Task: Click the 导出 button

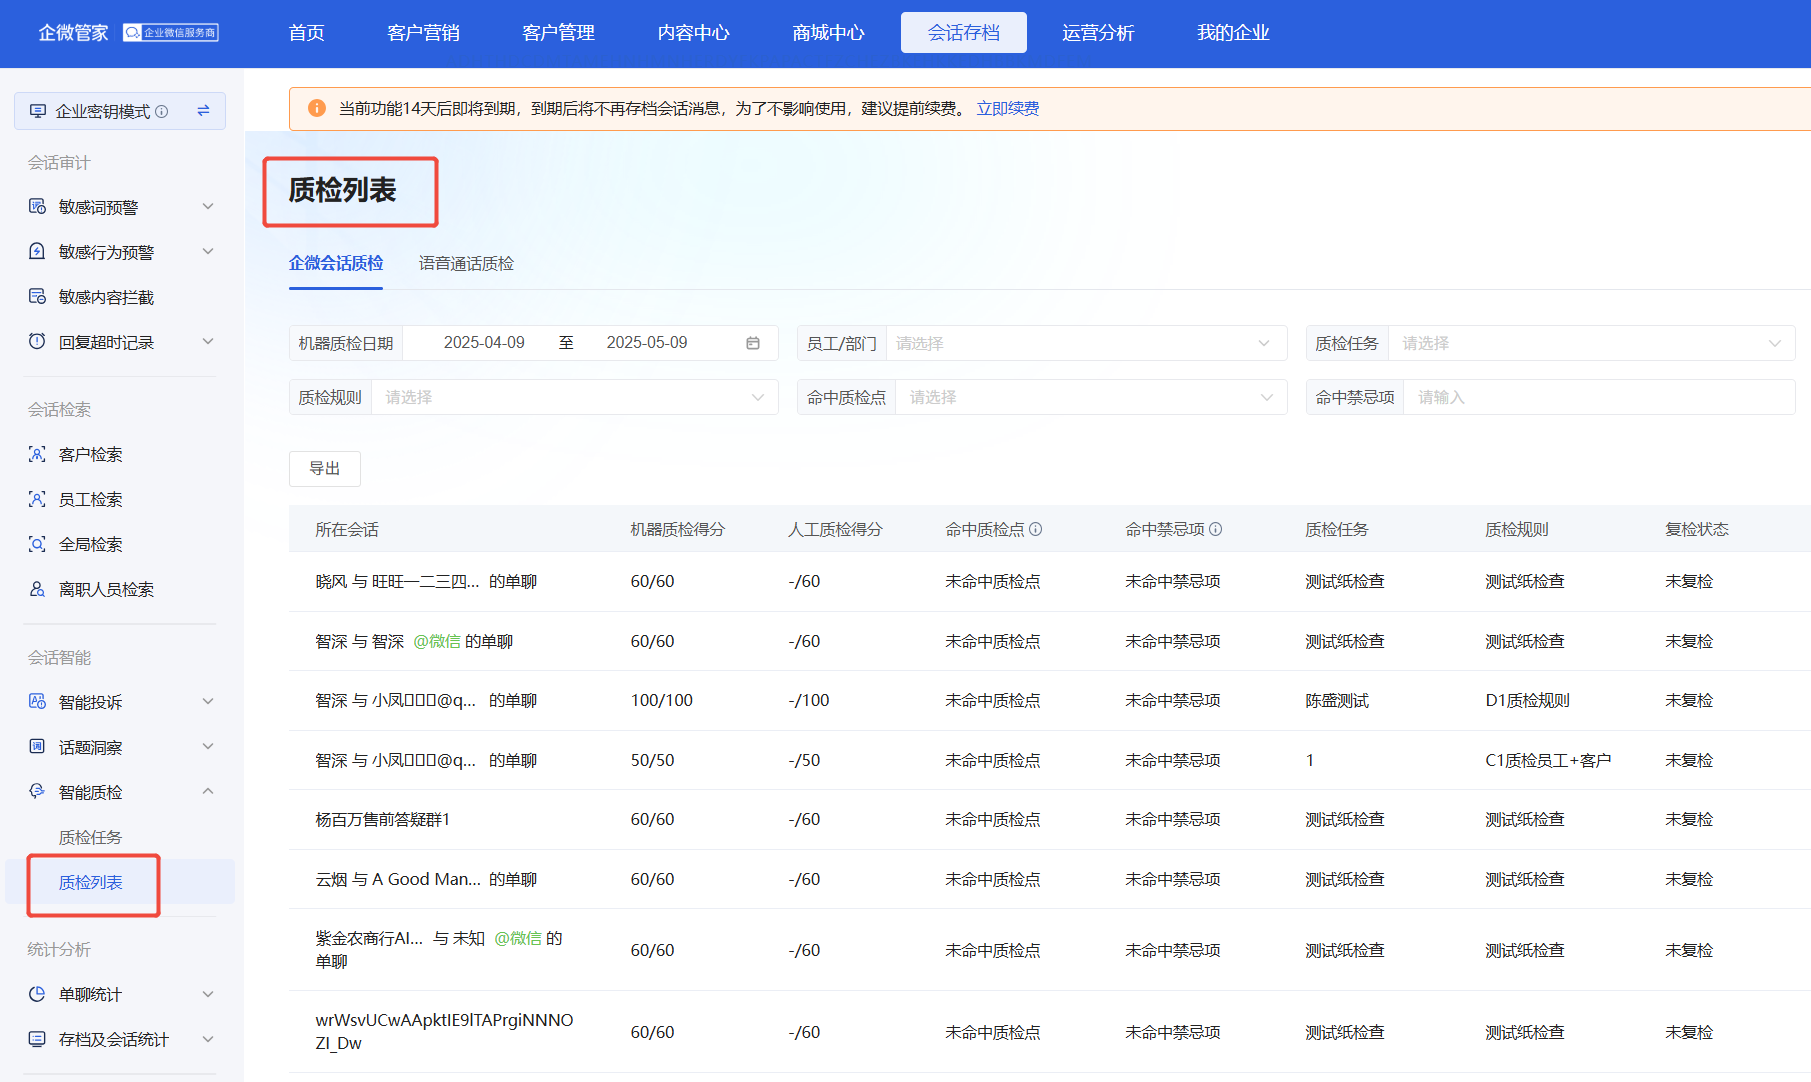Action: pyautogui.click(x=325, y=468)
